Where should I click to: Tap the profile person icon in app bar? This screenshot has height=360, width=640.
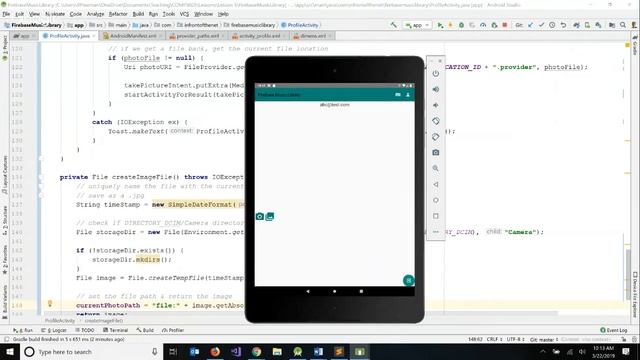pyautogui.click(x=408, y=95)
